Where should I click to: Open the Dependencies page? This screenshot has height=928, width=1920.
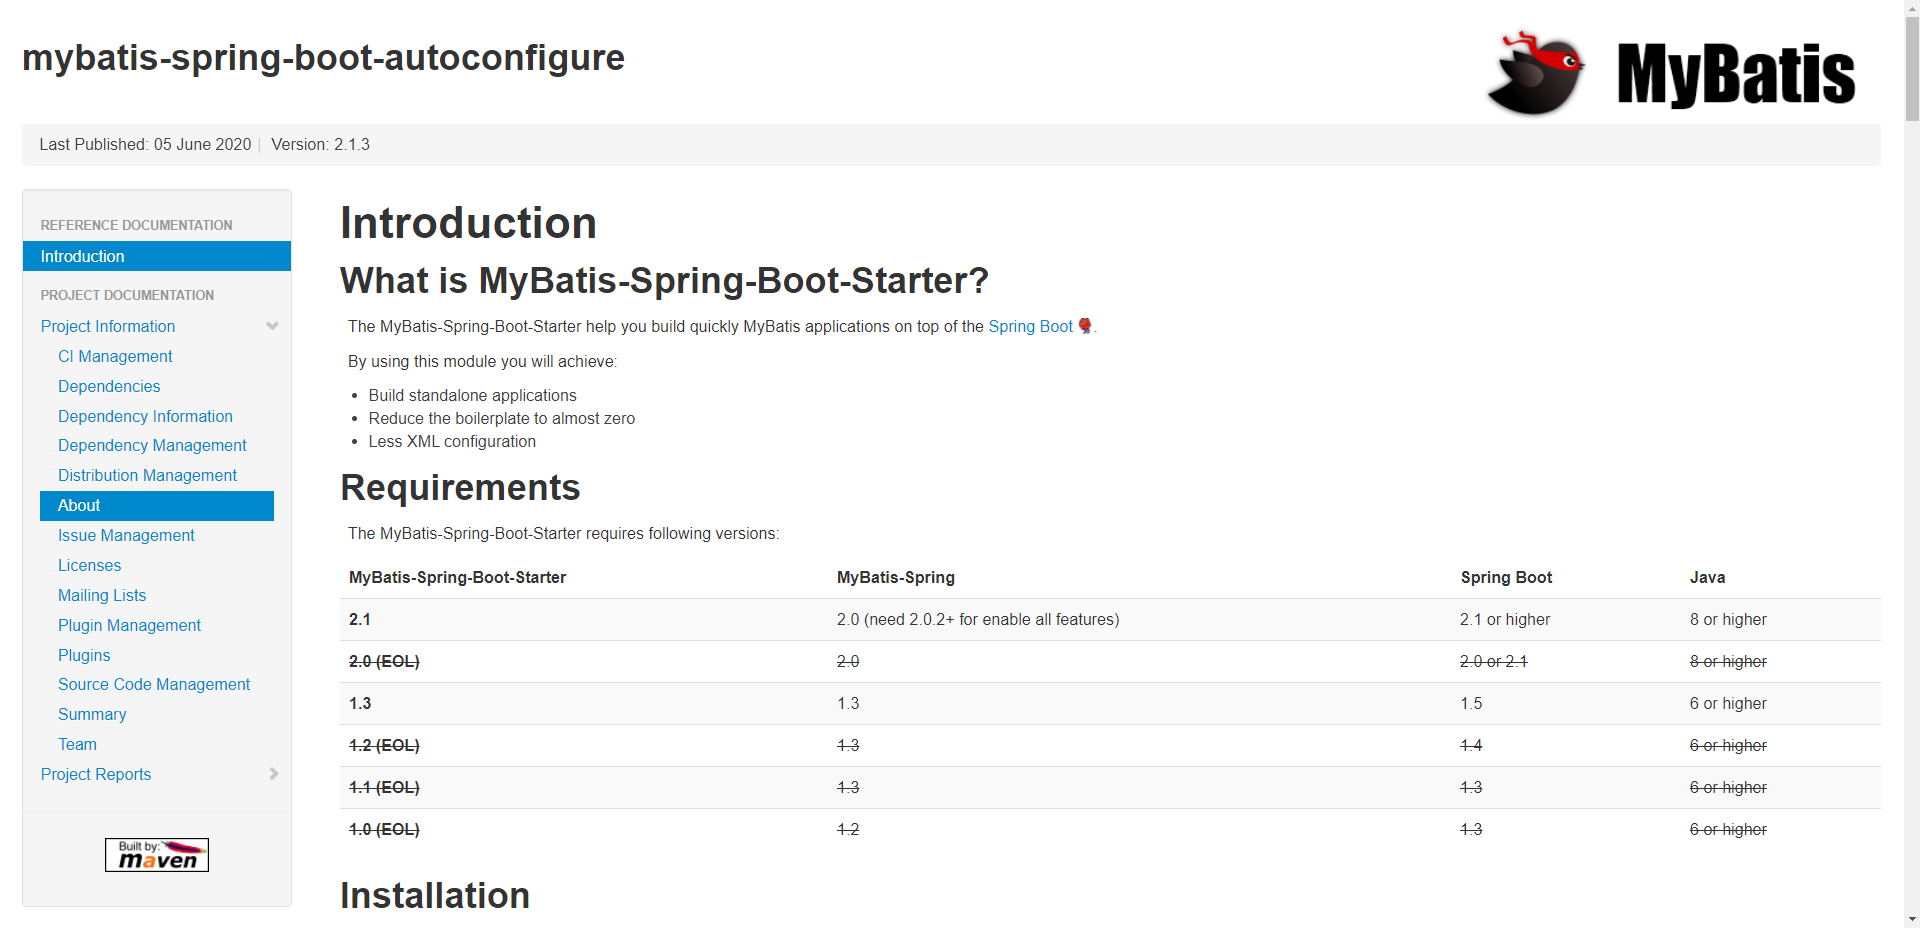109,386
